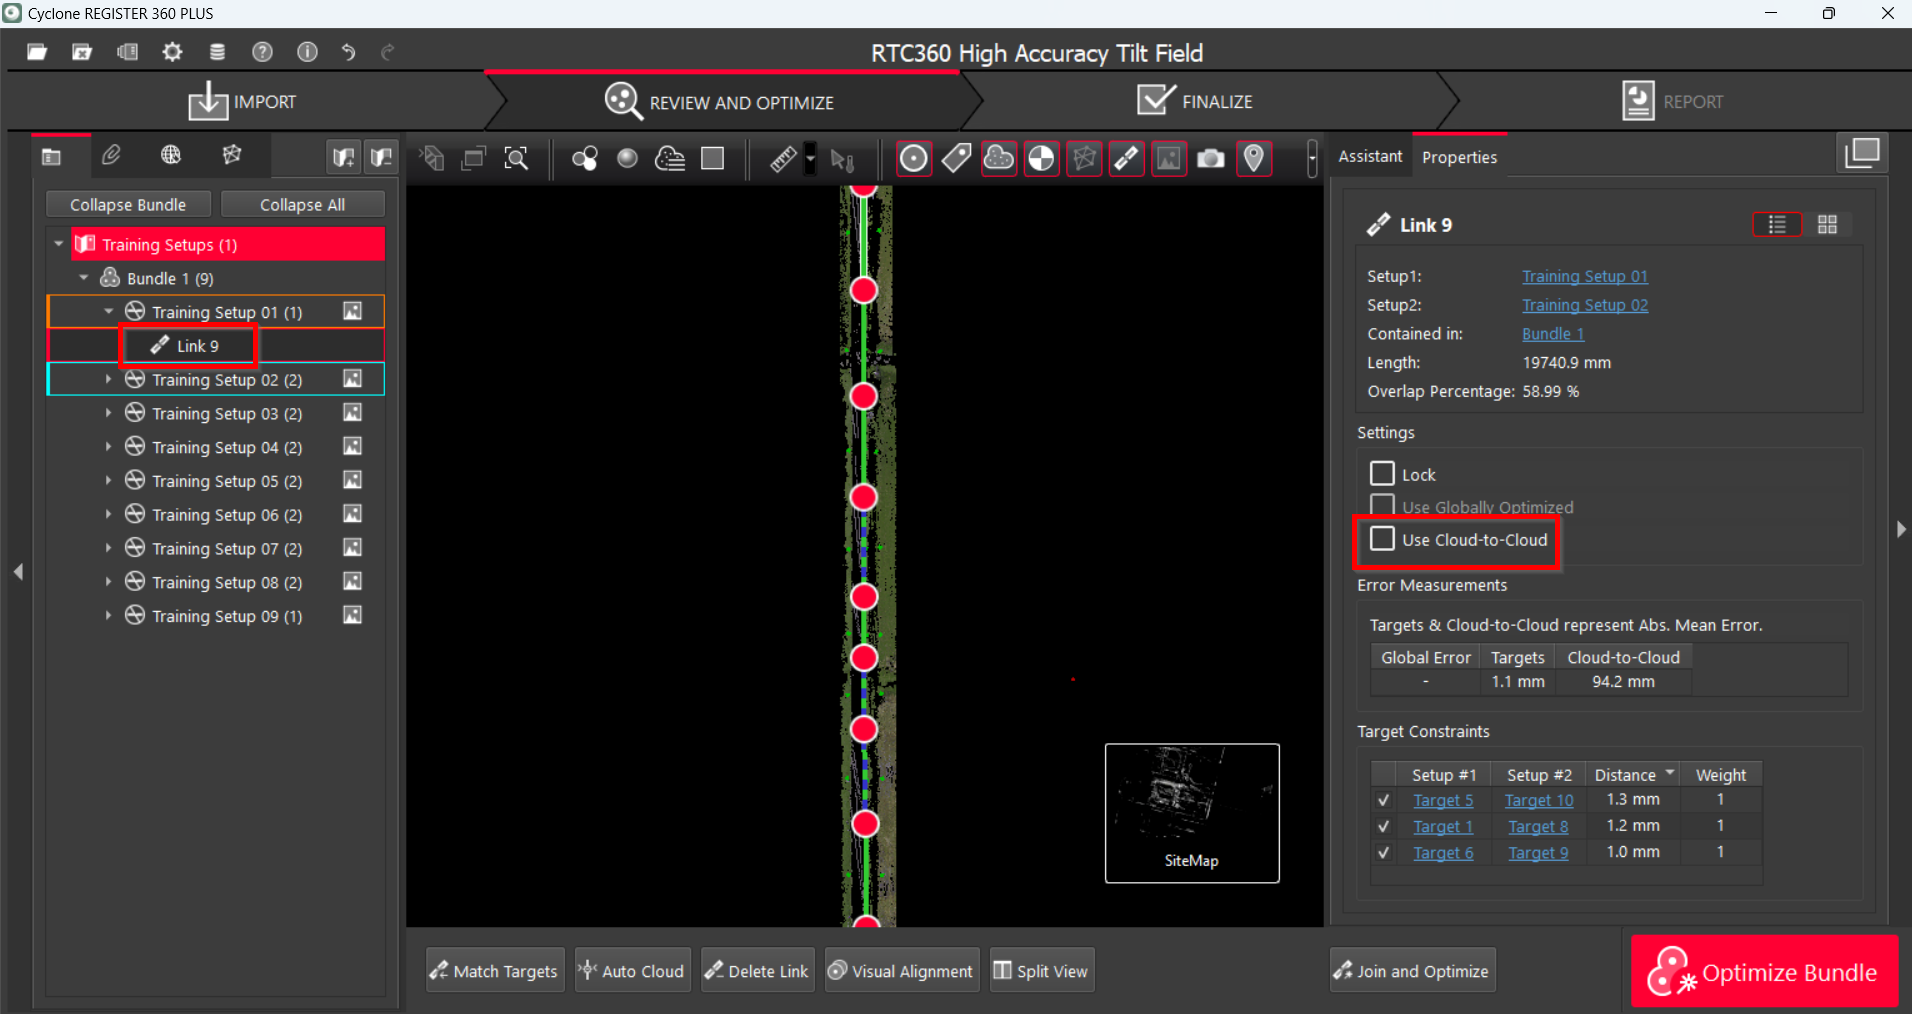Toggle the black-and-white target display icon

[x=1041, y=159]
